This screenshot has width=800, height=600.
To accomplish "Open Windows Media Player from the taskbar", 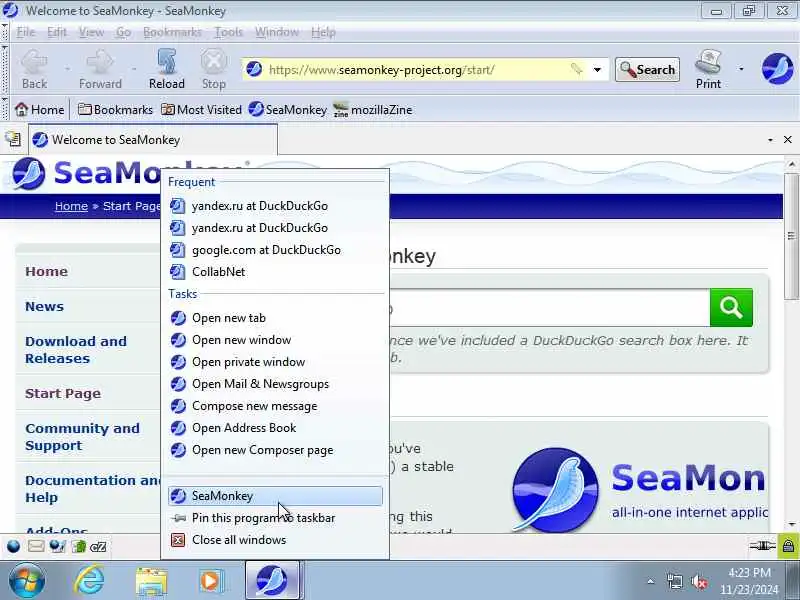I will (x=211, y=581).
